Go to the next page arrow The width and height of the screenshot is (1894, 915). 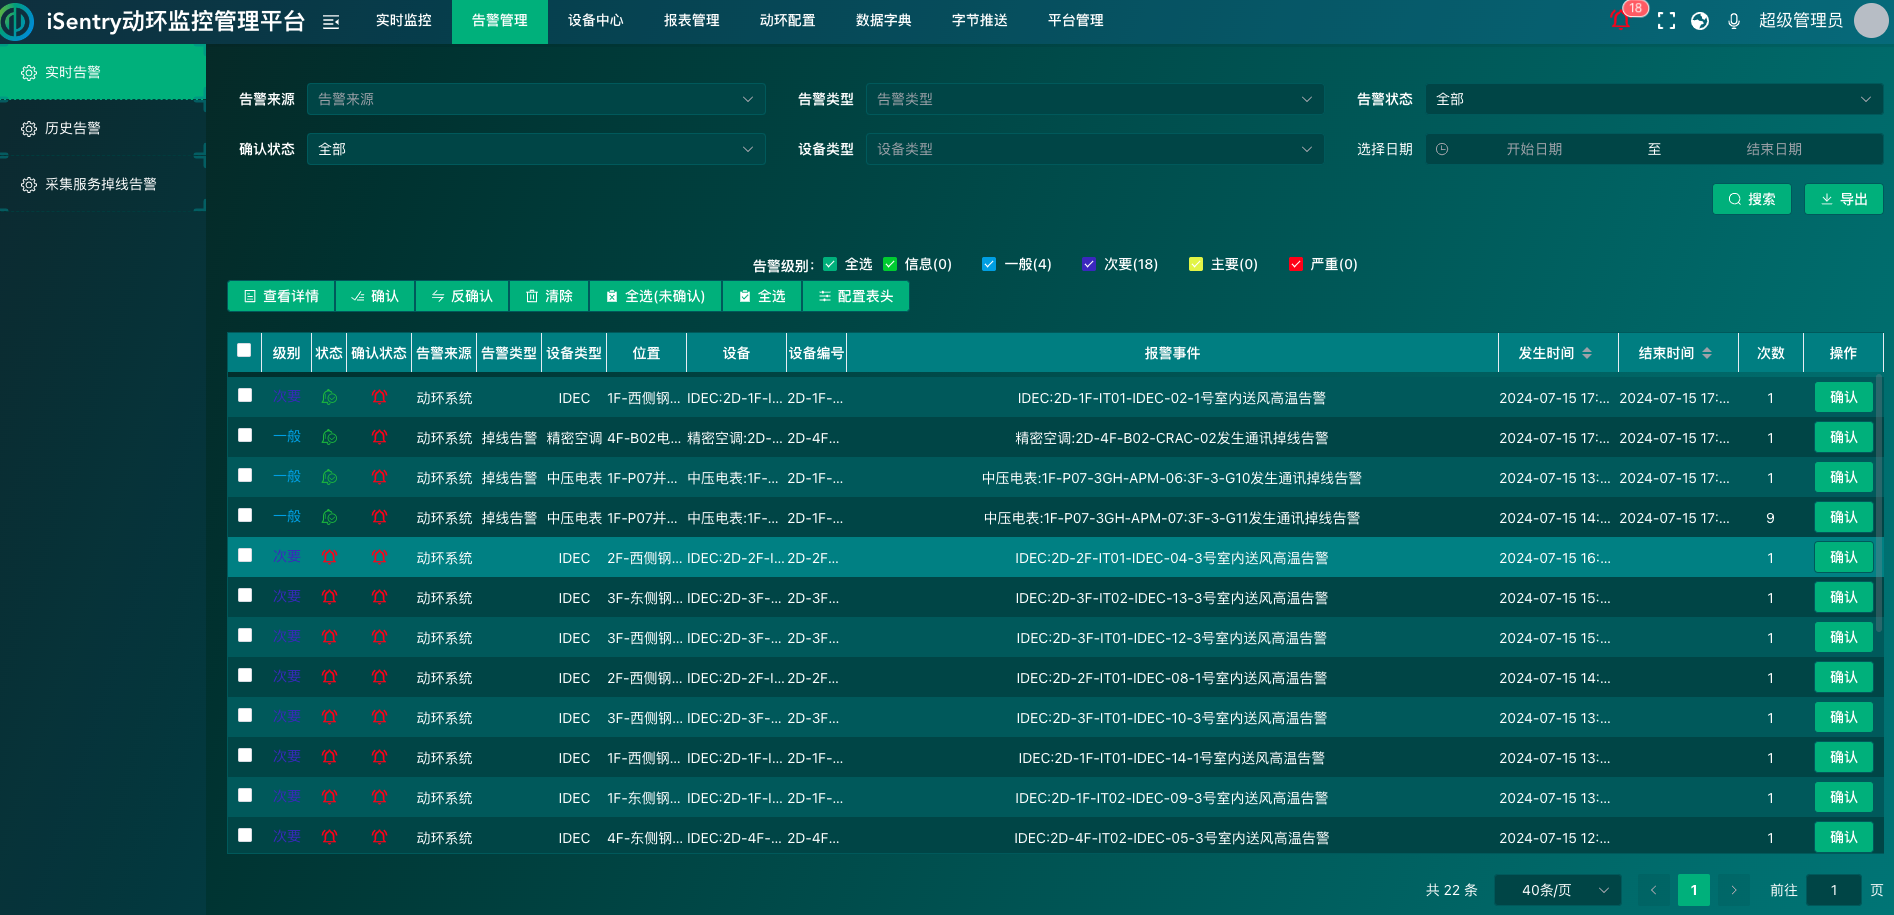[x=1734, y=890]
